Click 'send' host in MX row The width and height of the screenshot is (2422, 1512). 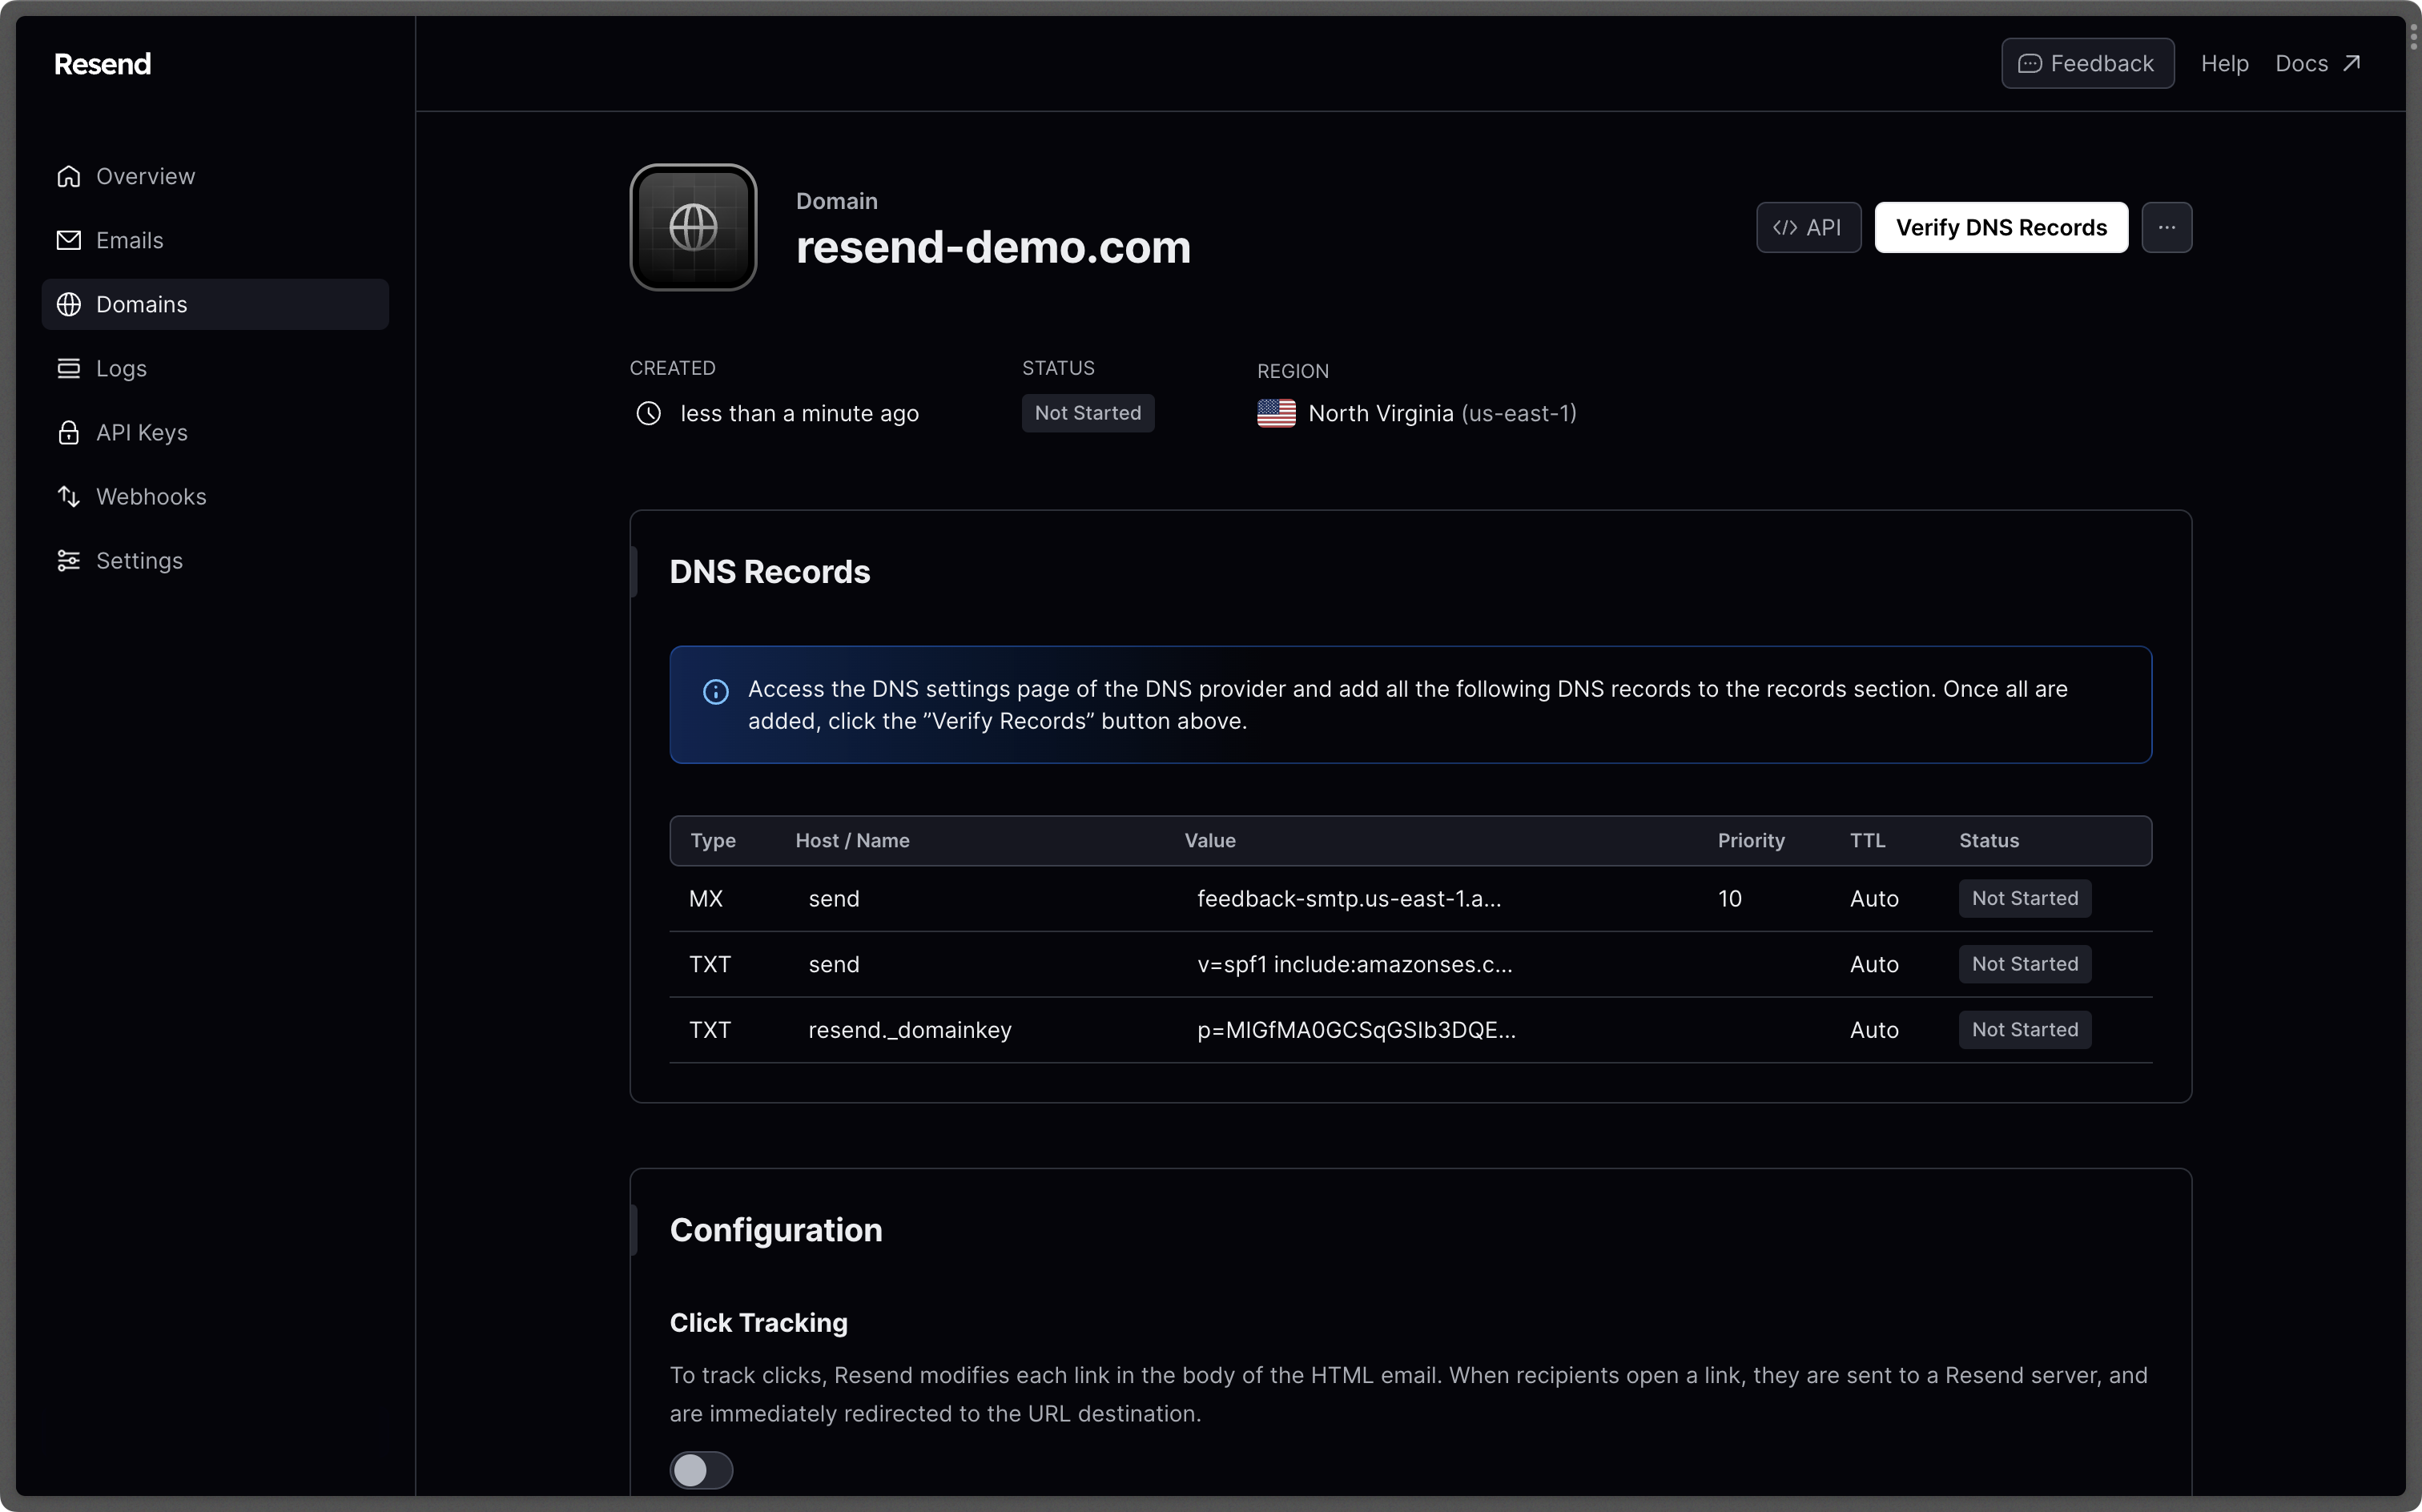point(834,898)
